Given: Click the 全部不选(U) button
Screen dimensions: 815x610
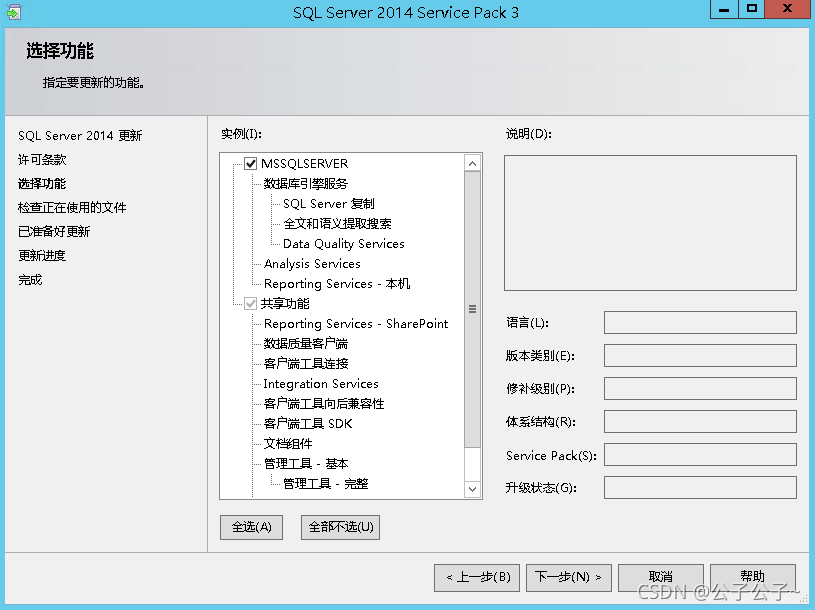Looking at the screenshot, I should [340, 527].
